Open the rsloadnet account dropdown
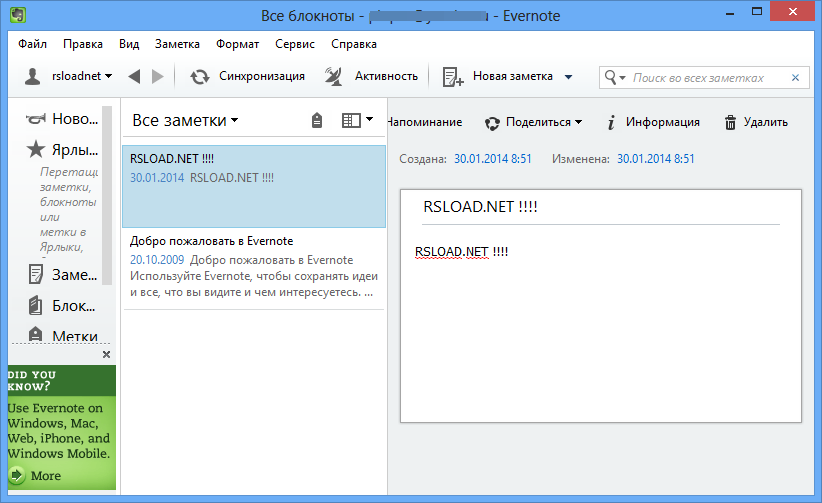Viewport: 822px width, 503px height. coord(82,76)
